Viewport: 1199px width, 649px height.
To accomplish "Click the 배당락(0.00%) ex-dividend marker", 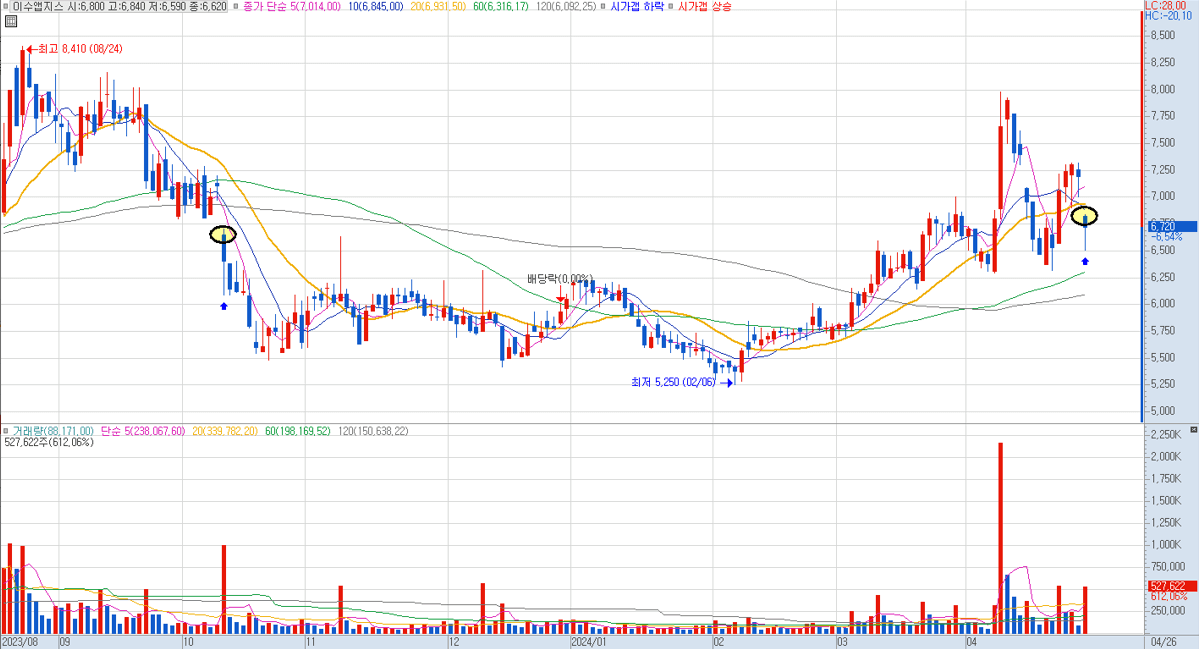I will pos(560,278).
